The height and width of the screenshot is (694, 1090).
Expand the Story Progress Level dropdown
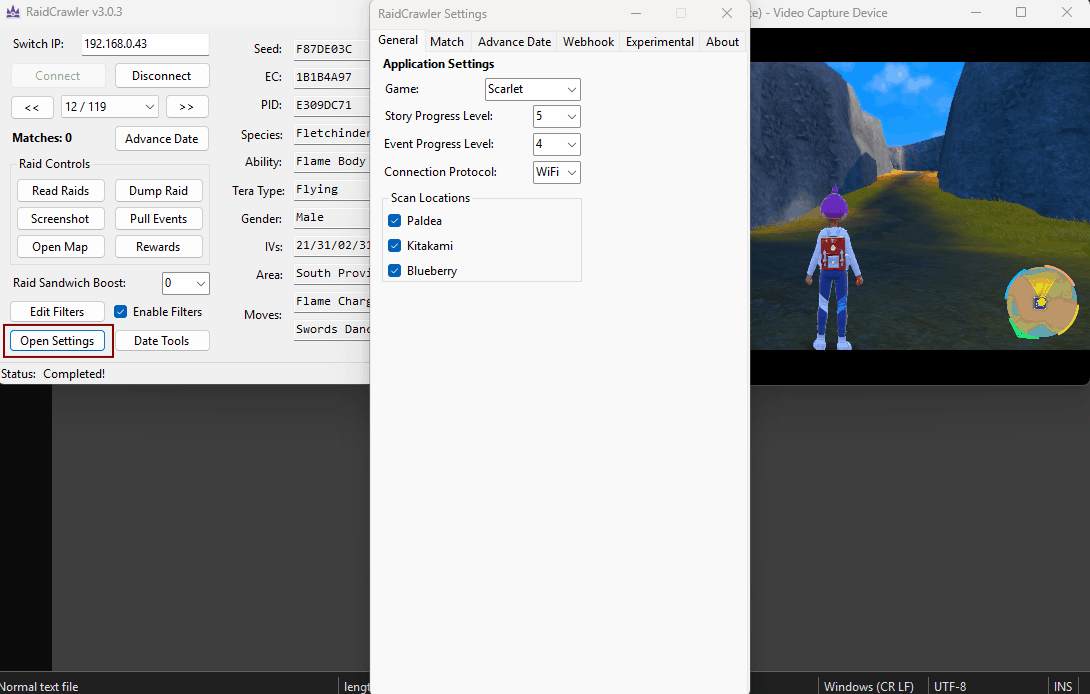[x=556, y=116]
